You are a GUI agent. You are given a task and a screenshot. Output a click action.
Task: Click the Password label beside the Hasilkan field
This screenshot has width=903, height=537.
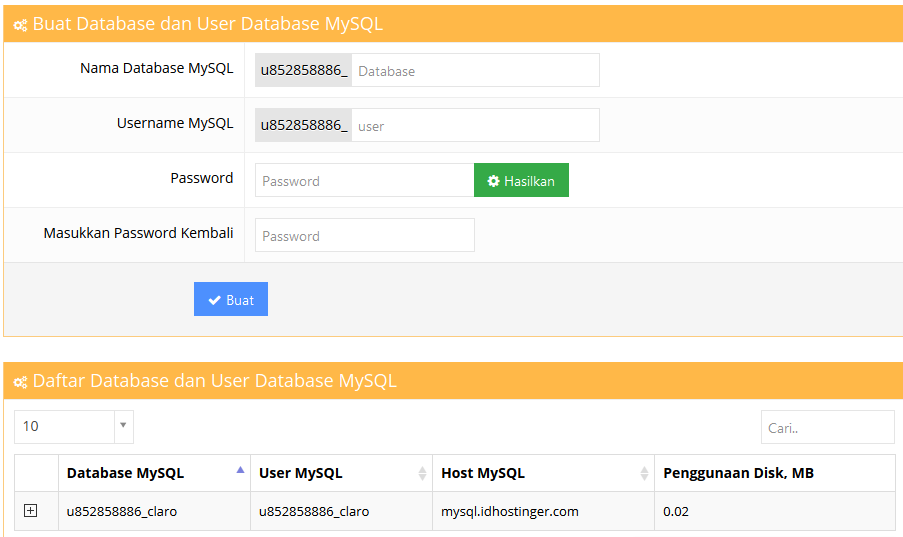tap(202, 178)
